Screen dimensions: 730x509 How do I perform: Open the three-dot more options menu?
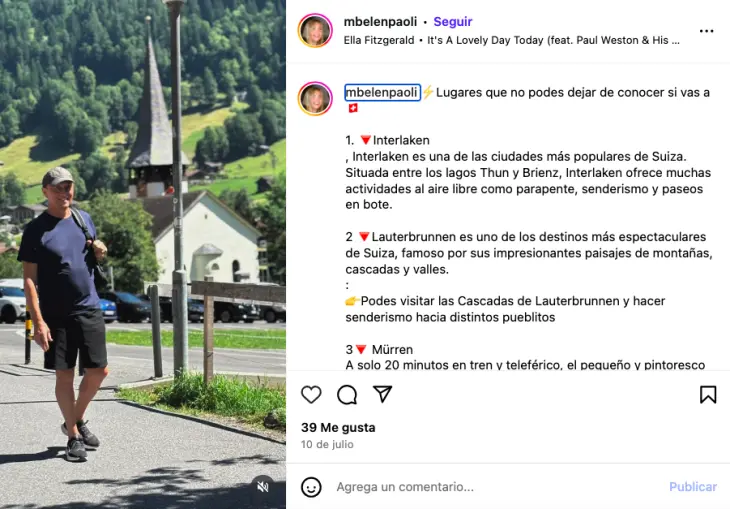[706, 31]
